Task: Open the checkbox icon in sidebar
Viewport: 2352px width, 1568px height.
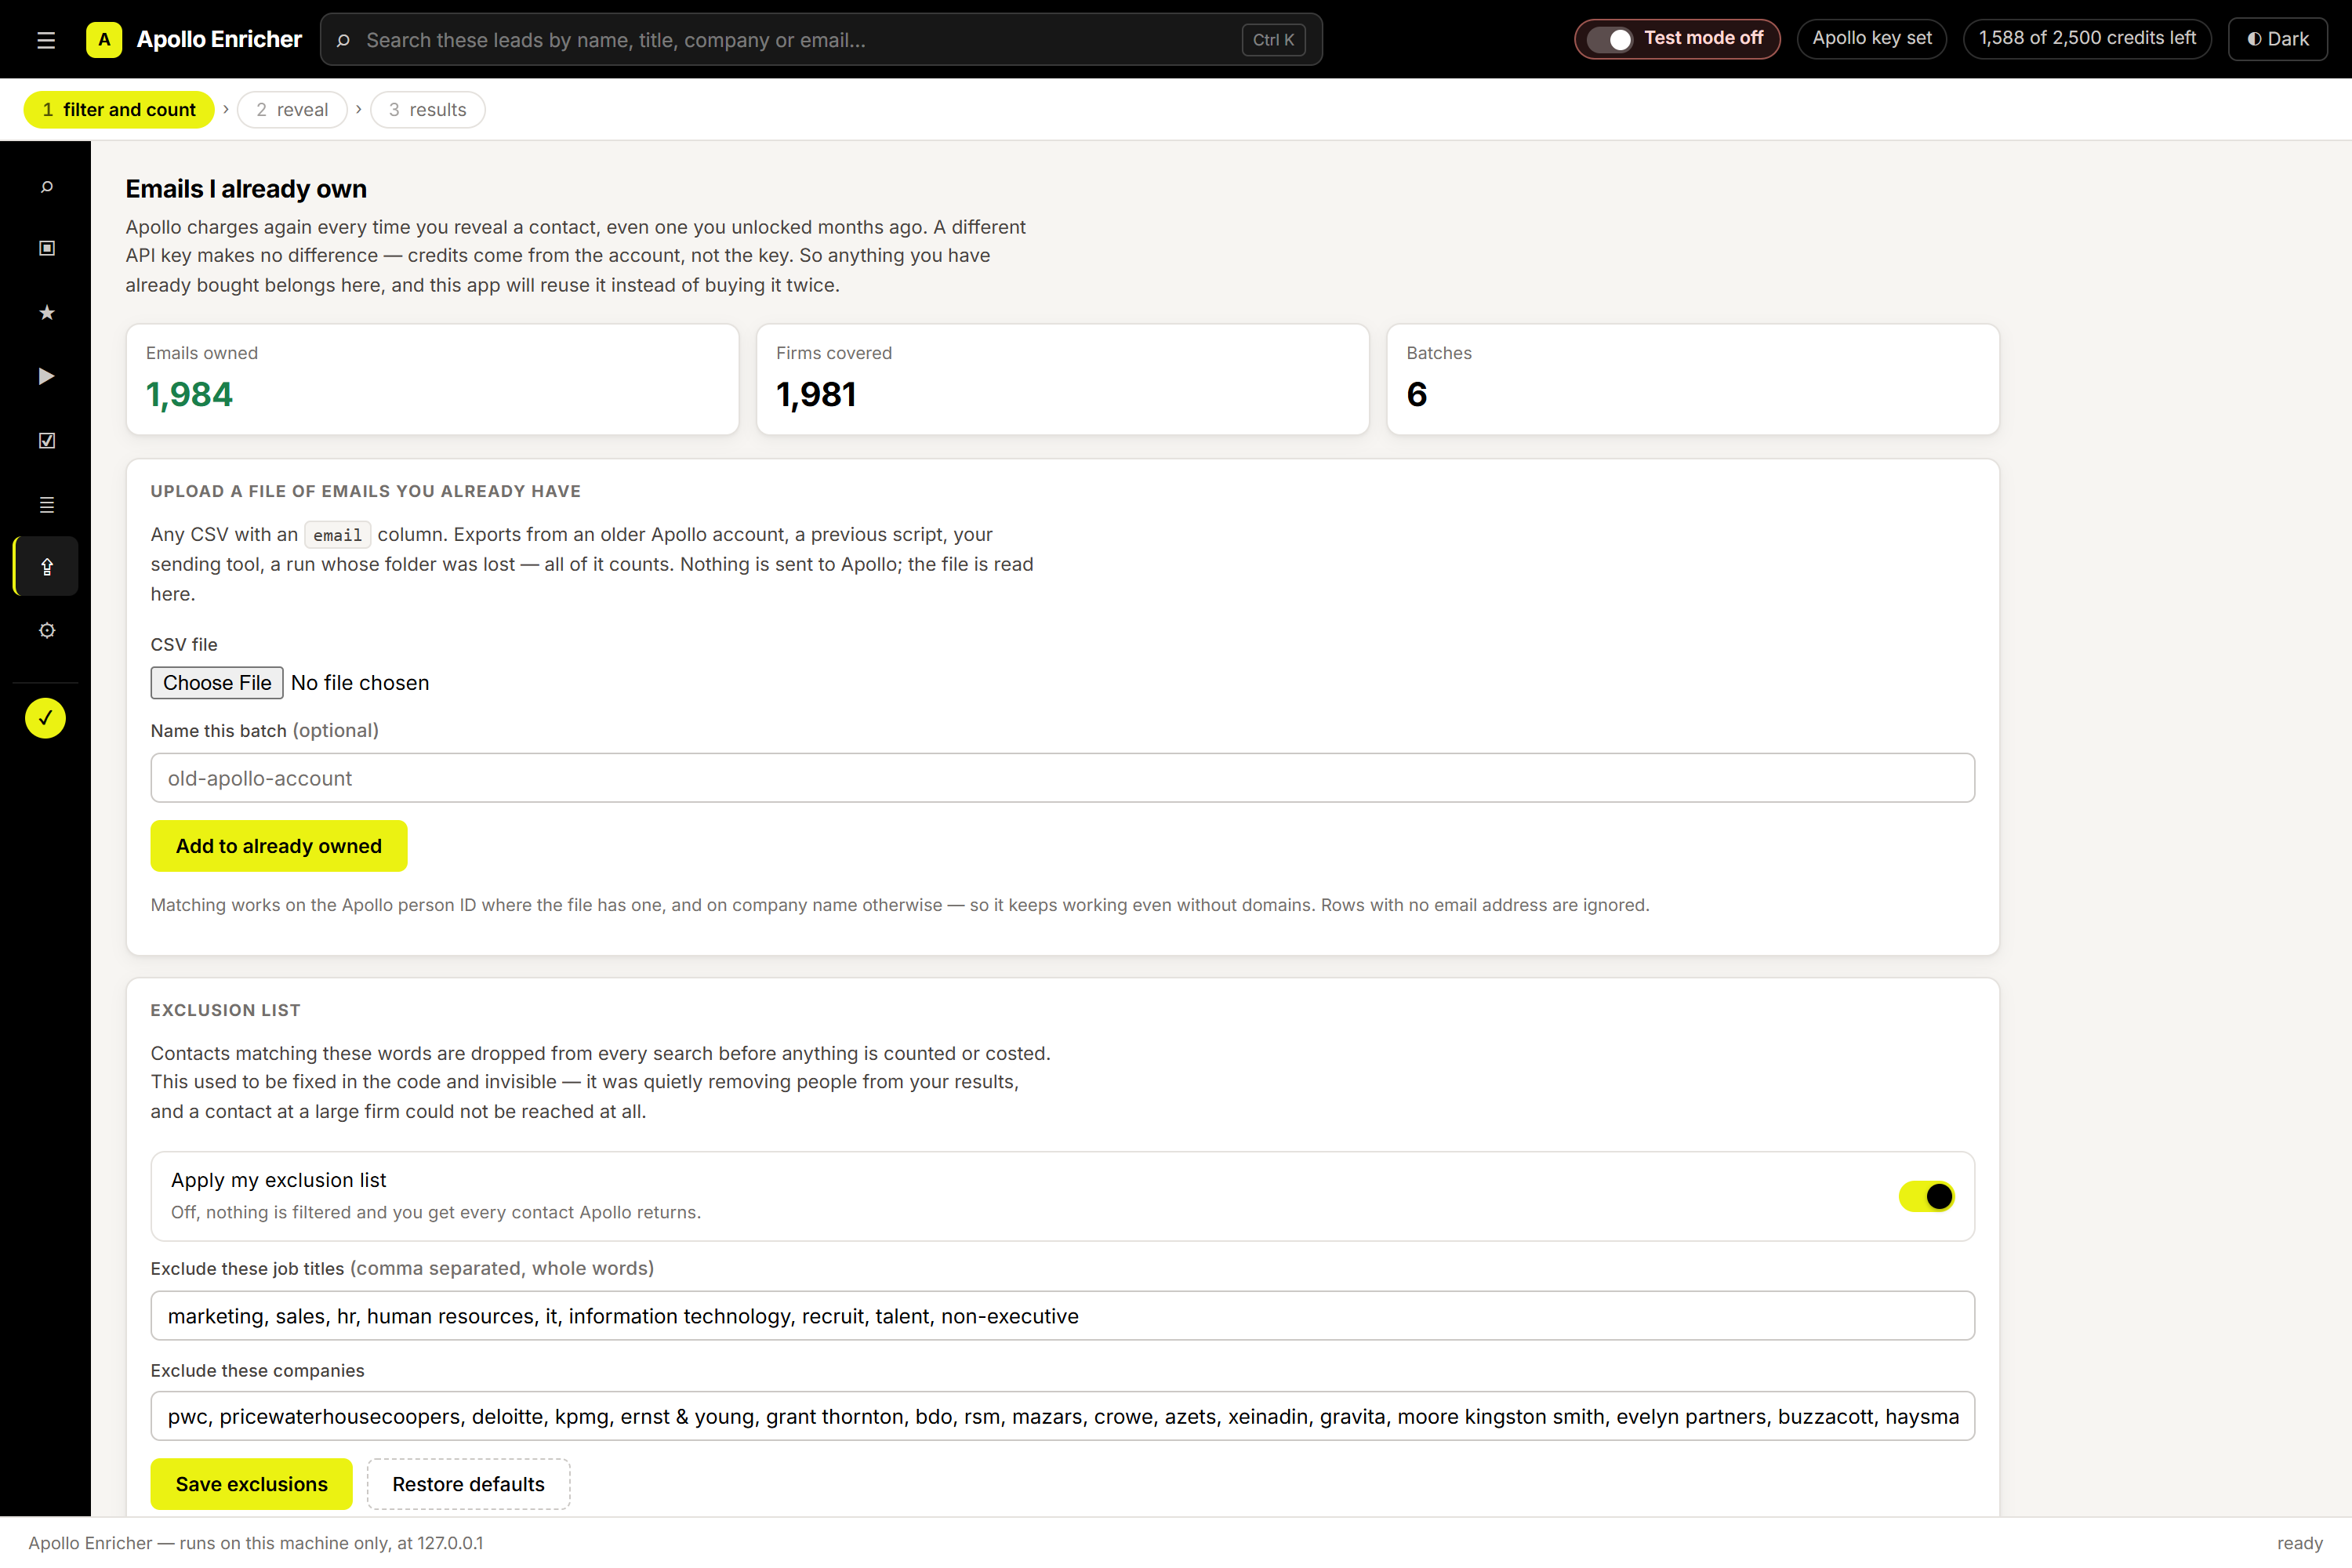Action: pyautogui.click(x=46, y=440)
